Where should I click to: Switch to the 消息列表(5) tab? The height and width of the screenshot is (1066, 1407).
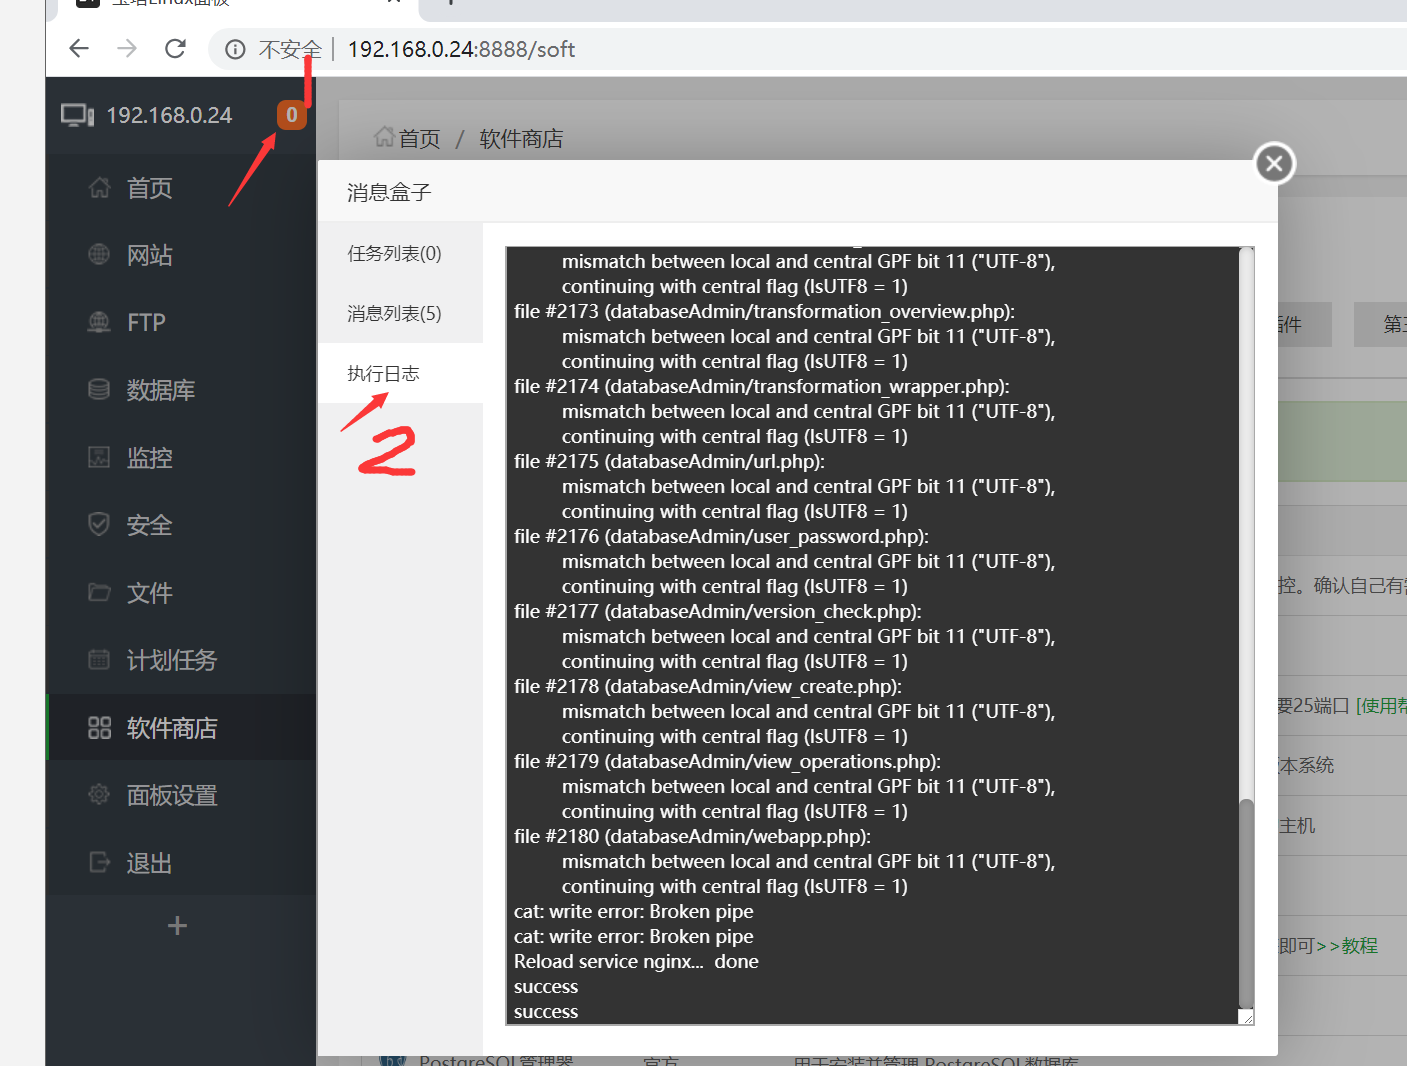[400, 313]
